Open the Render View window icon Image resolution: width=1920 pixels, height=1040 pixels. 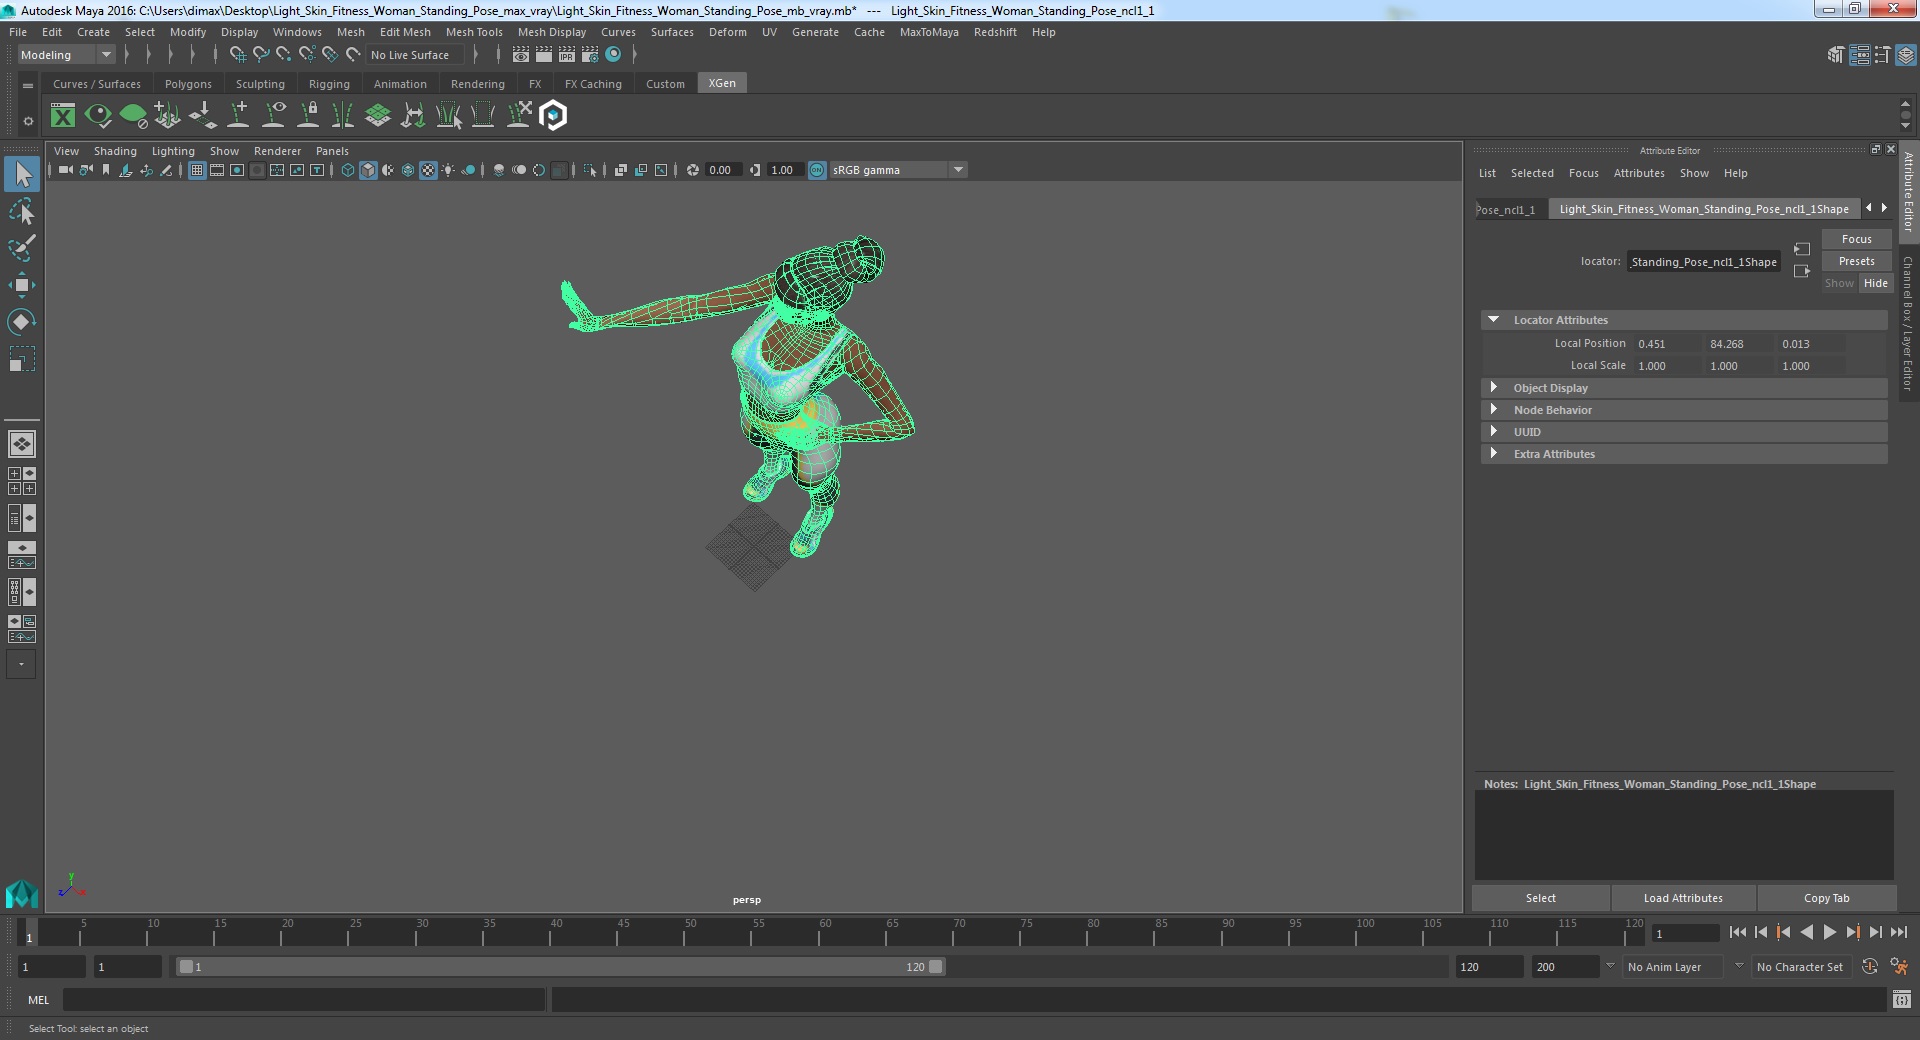(521, 55)
